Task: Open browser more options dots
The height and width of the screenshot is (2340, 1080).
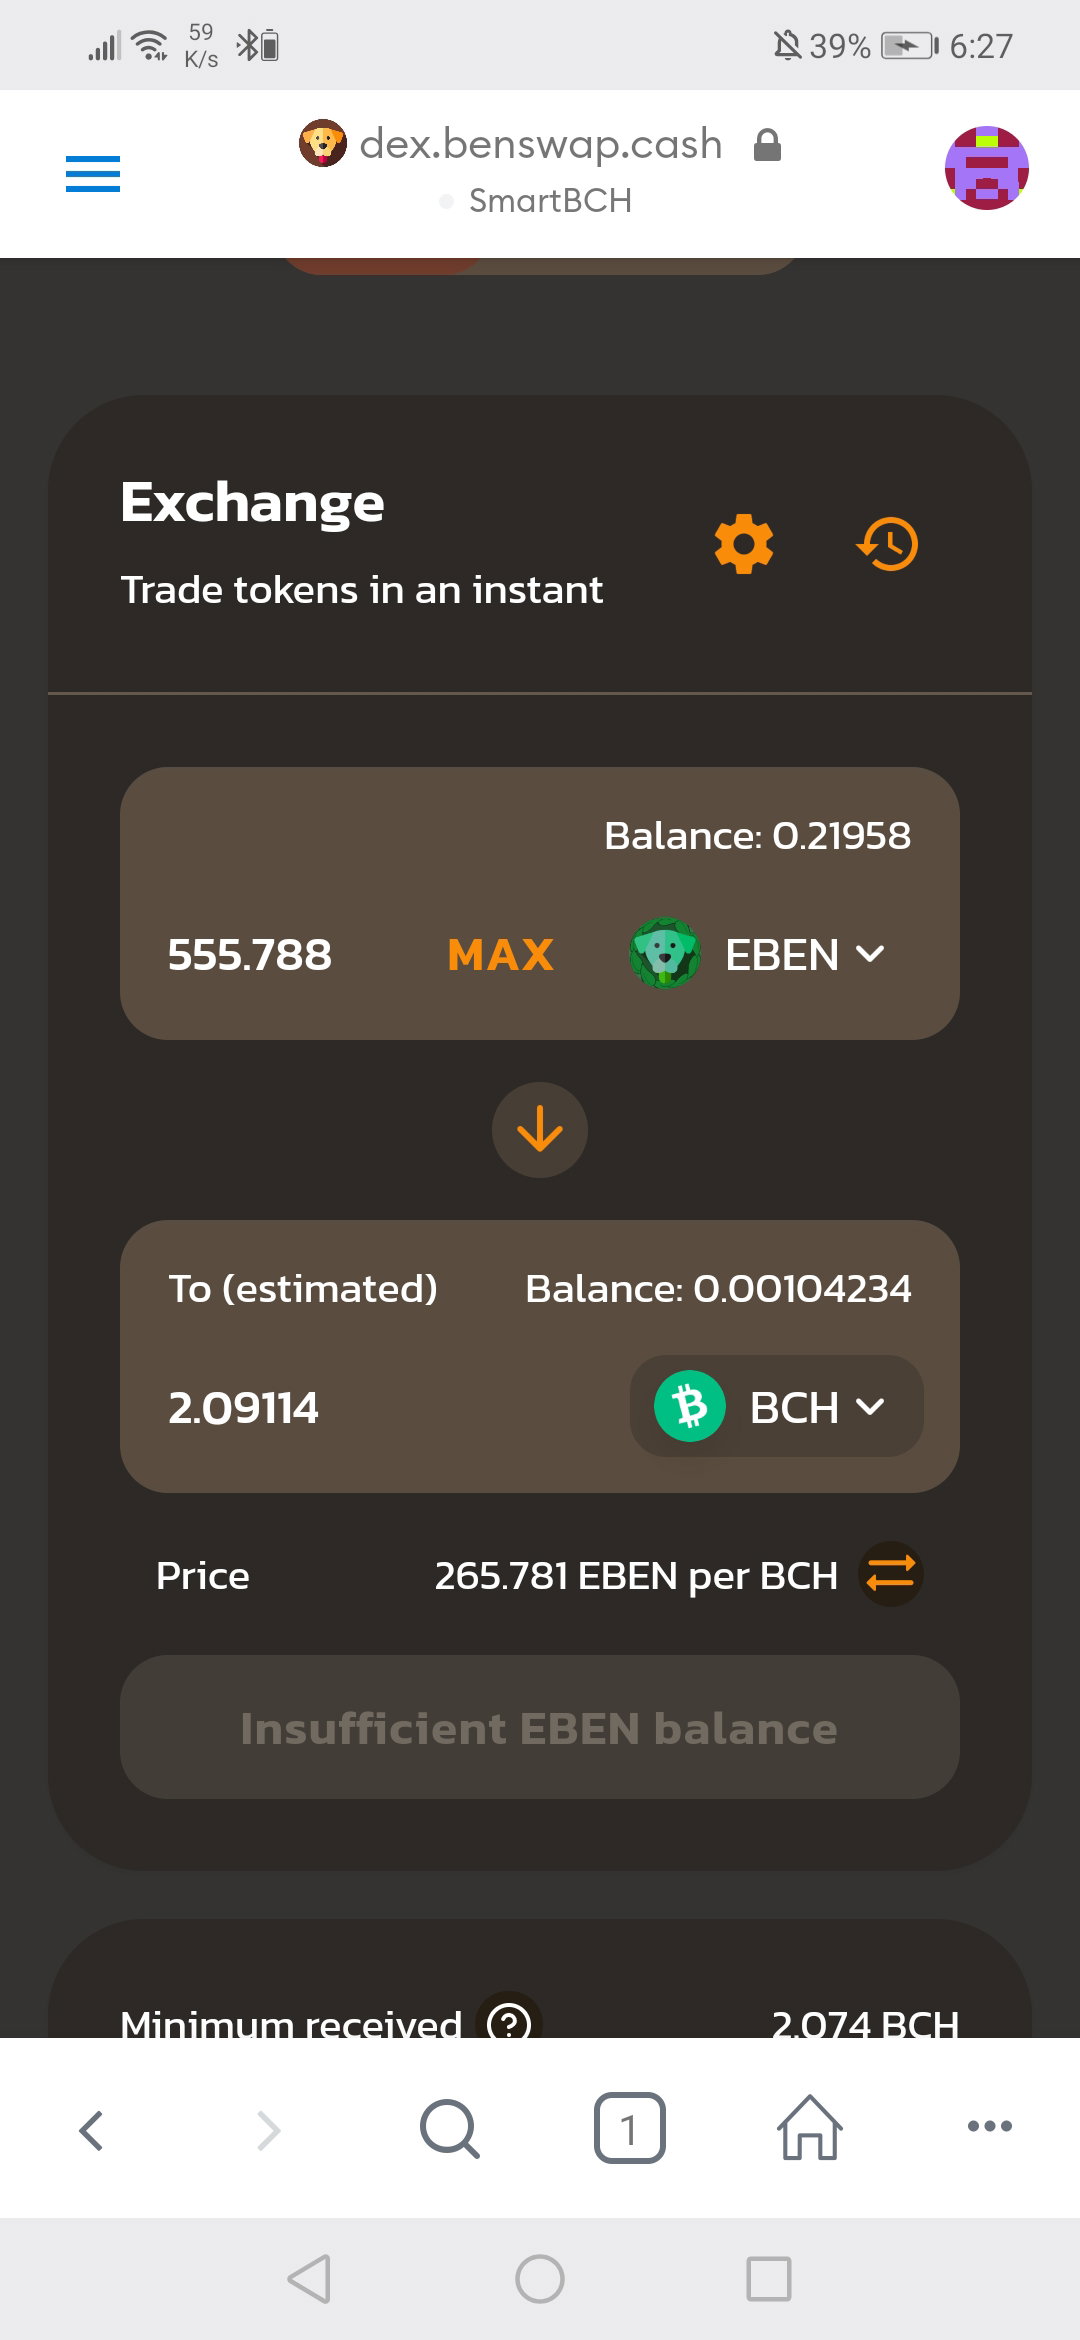Action: pyautogui.click(x=990, y=2126)
